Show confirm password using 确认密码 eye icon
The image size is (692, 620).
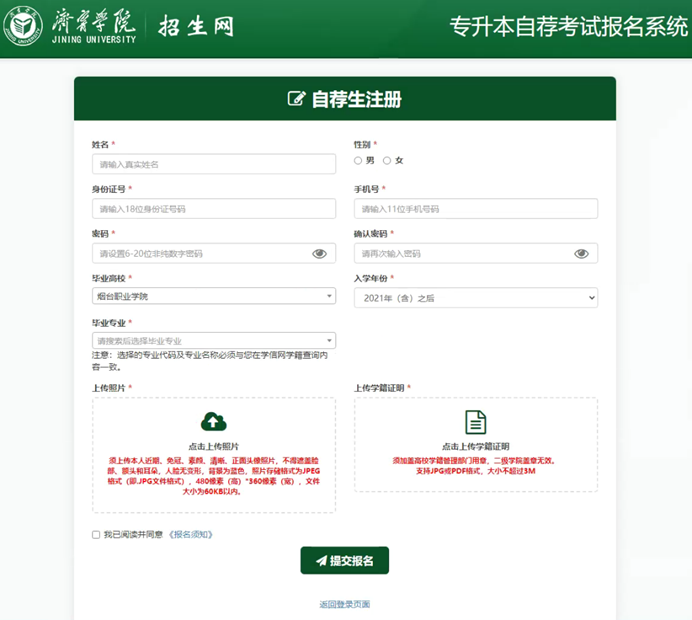point(581,254)
